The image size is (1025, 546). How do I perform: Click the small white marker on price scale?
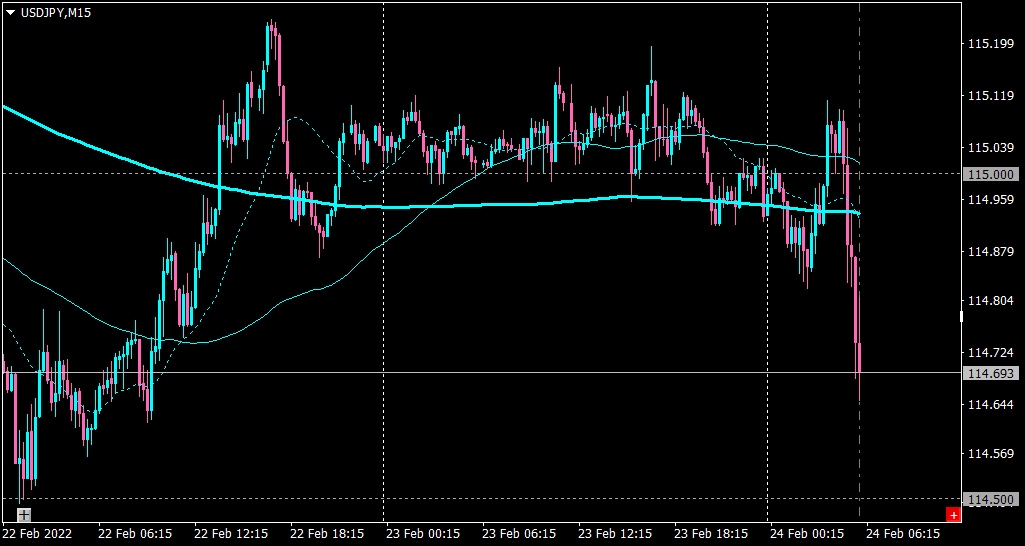coord(961,316)
